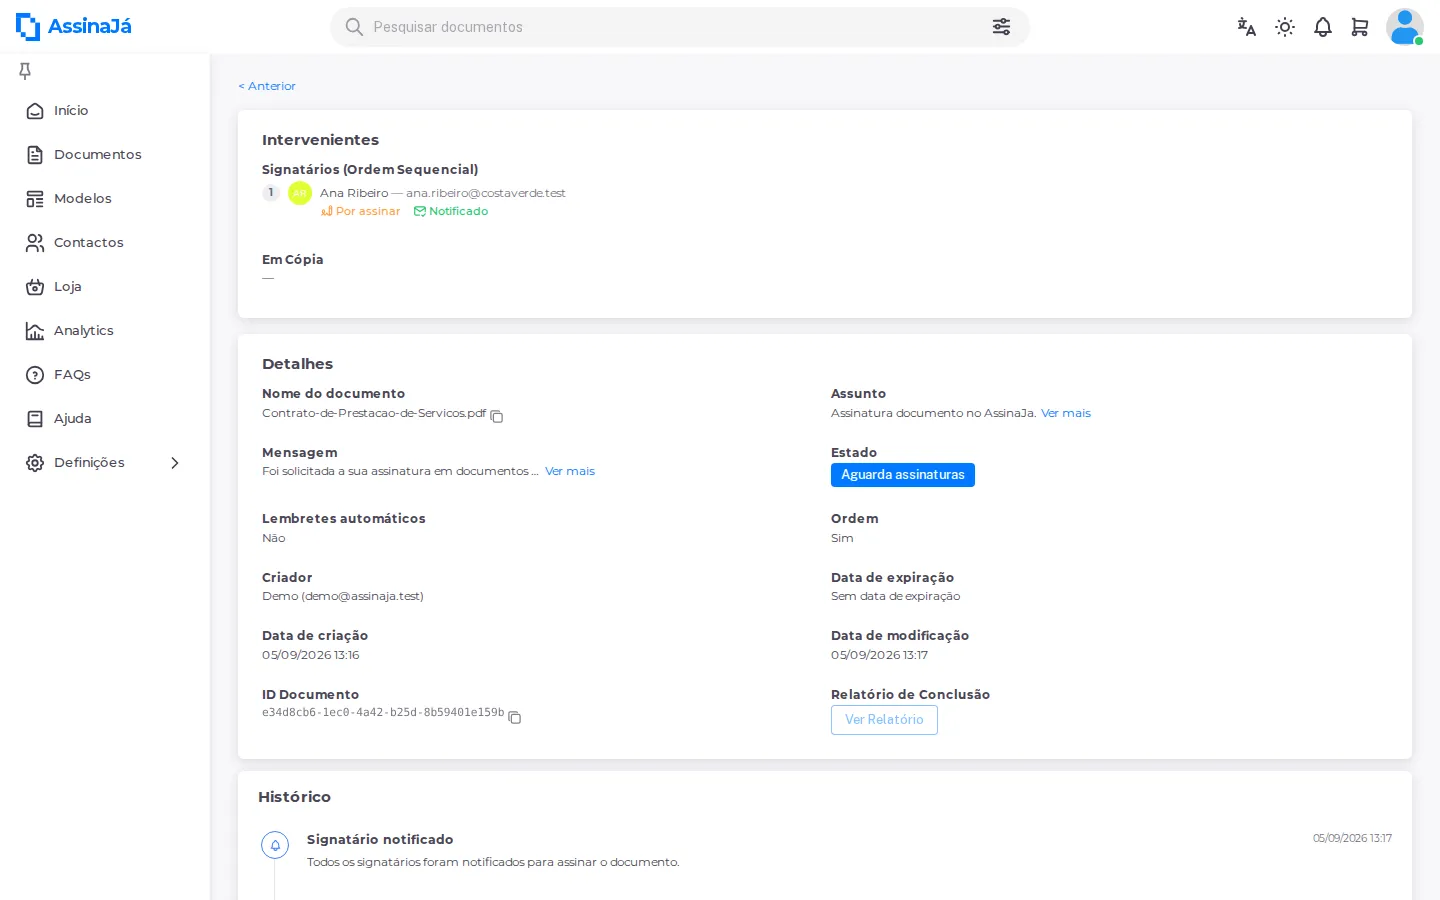Expand Assunto with Ver mais

[1066, 413]
